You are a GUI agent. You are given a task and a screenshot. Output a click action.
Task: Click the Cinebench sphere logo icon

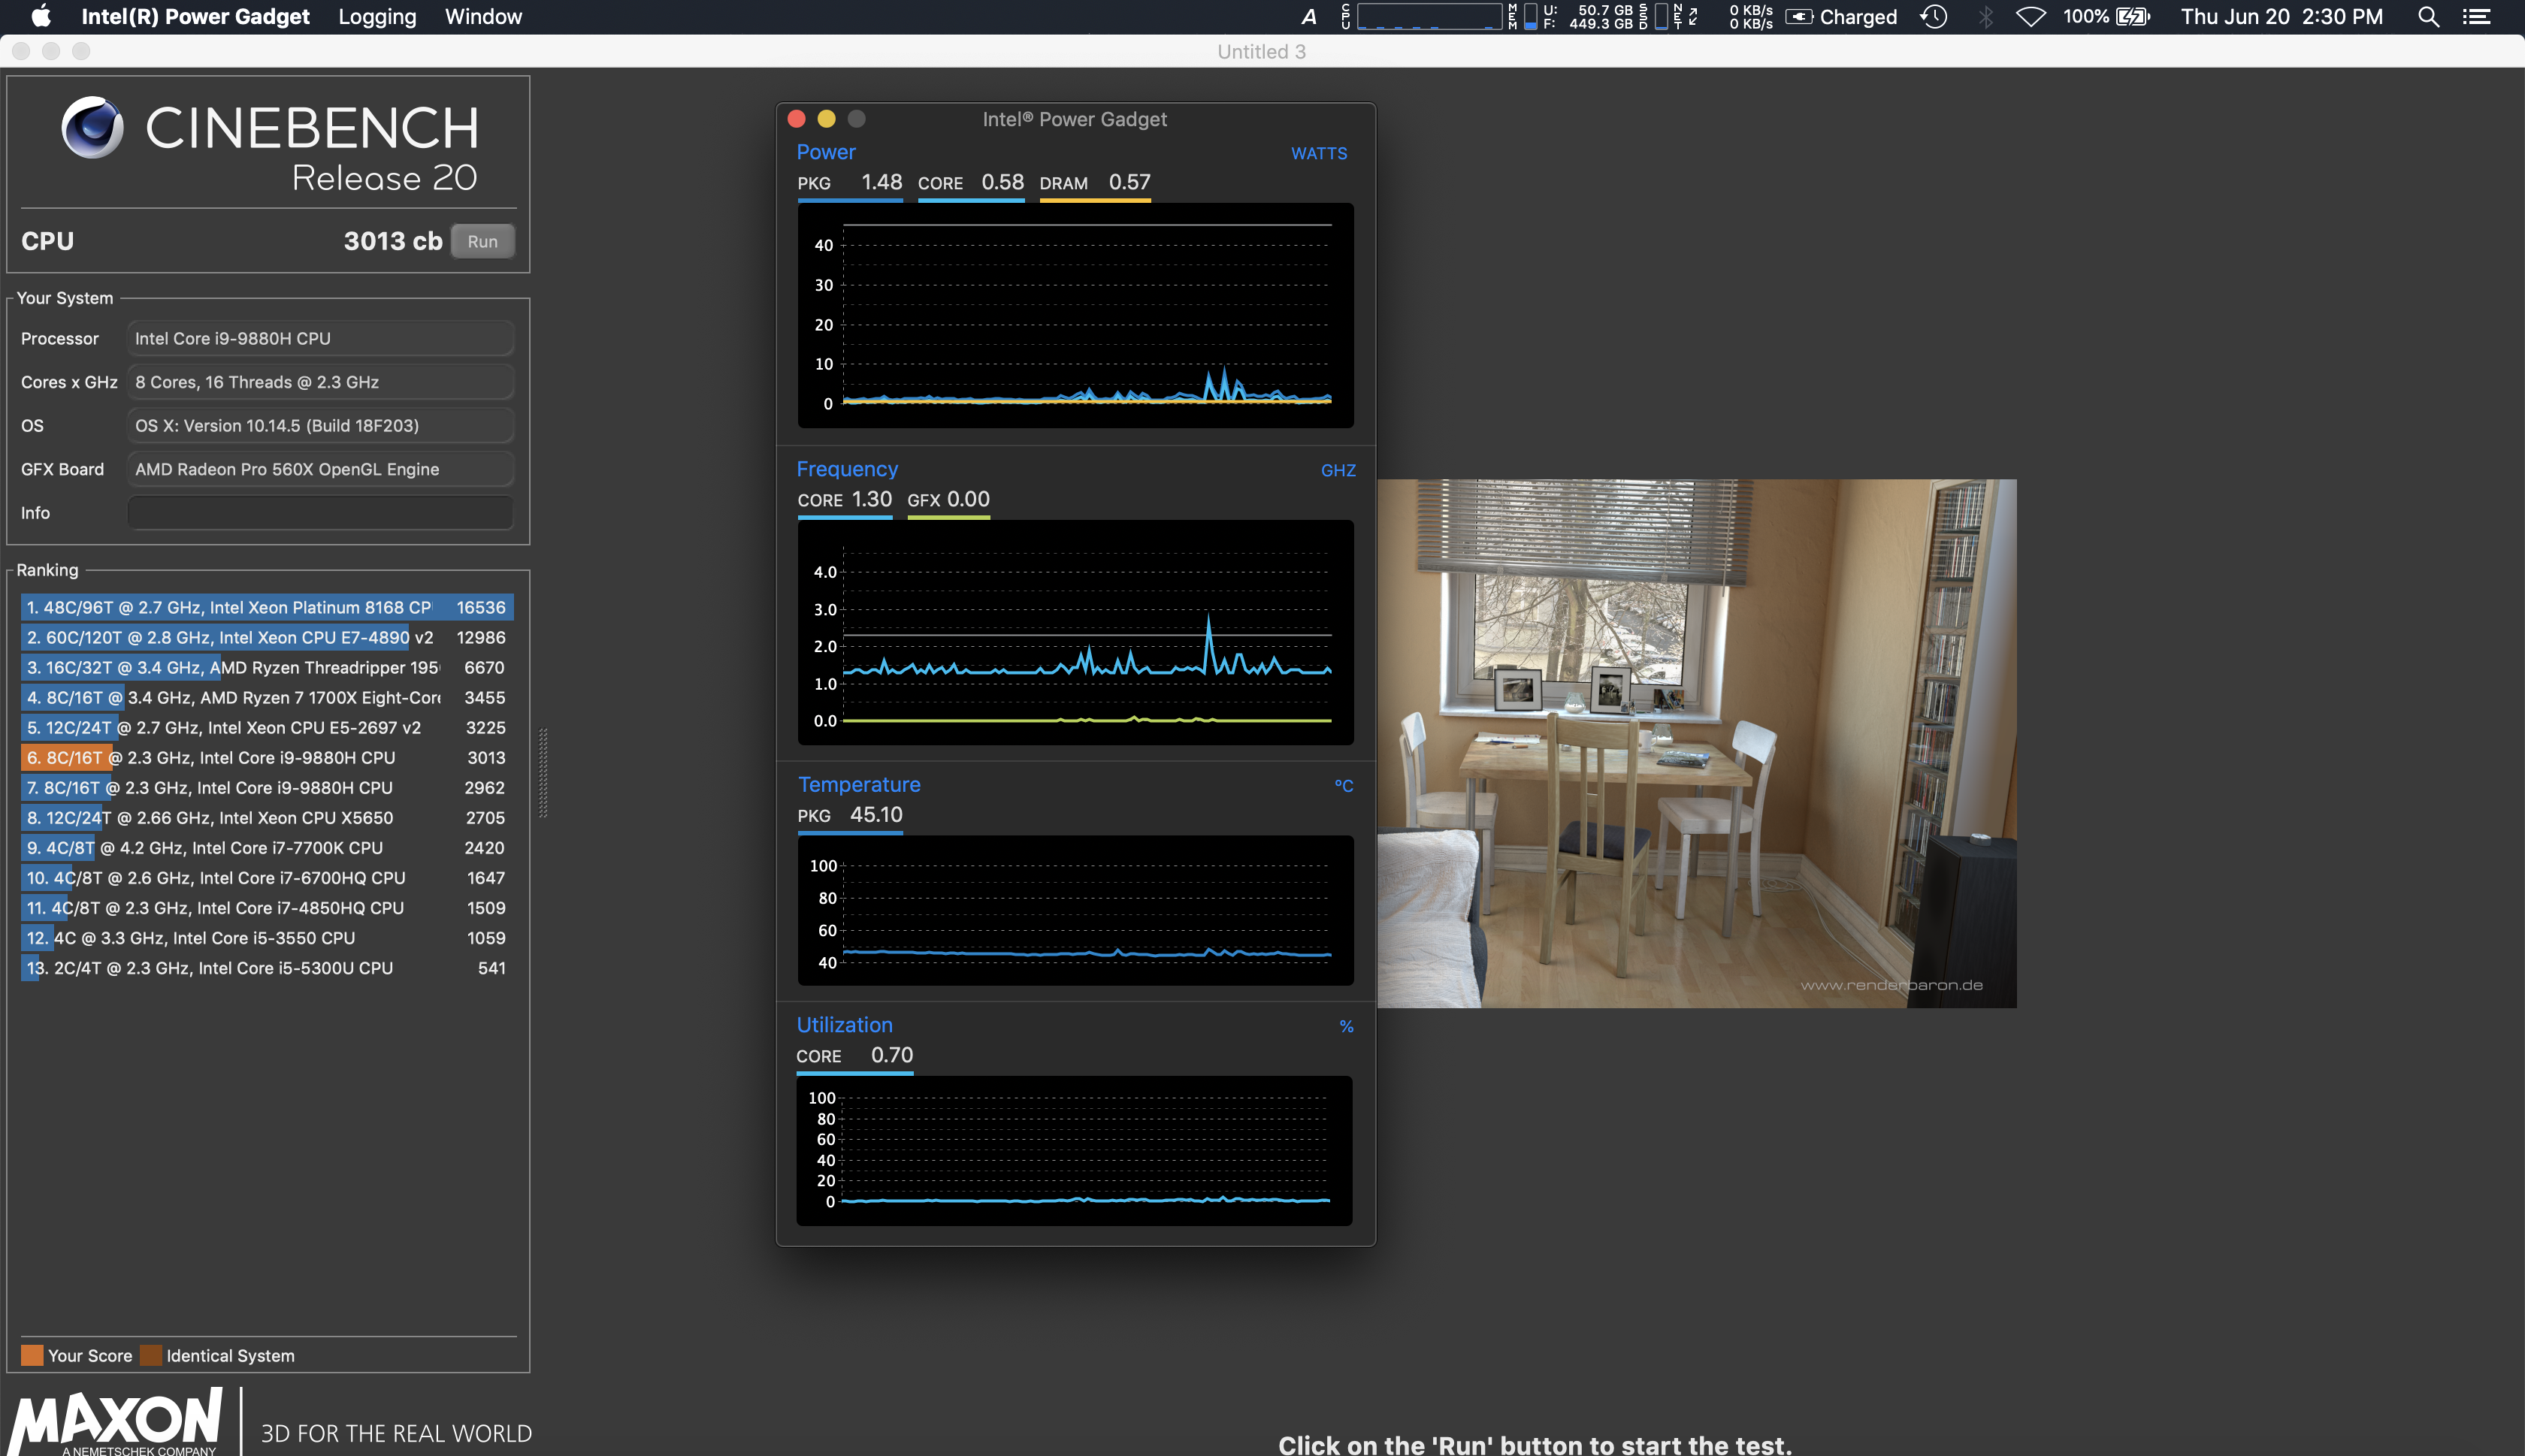[x=92, y=127]
